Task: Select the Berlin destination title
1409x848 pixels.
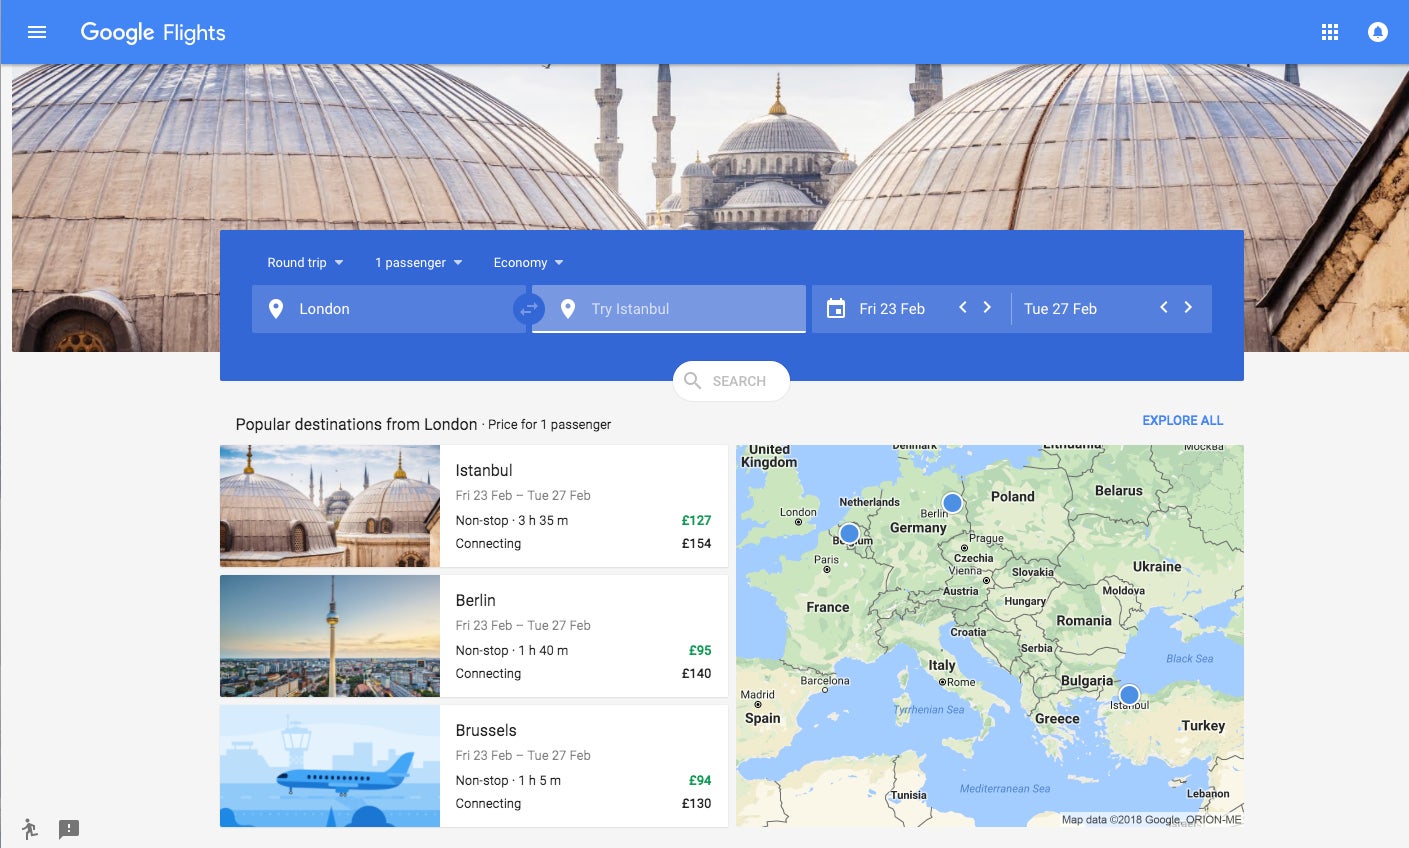Action: 476,600
